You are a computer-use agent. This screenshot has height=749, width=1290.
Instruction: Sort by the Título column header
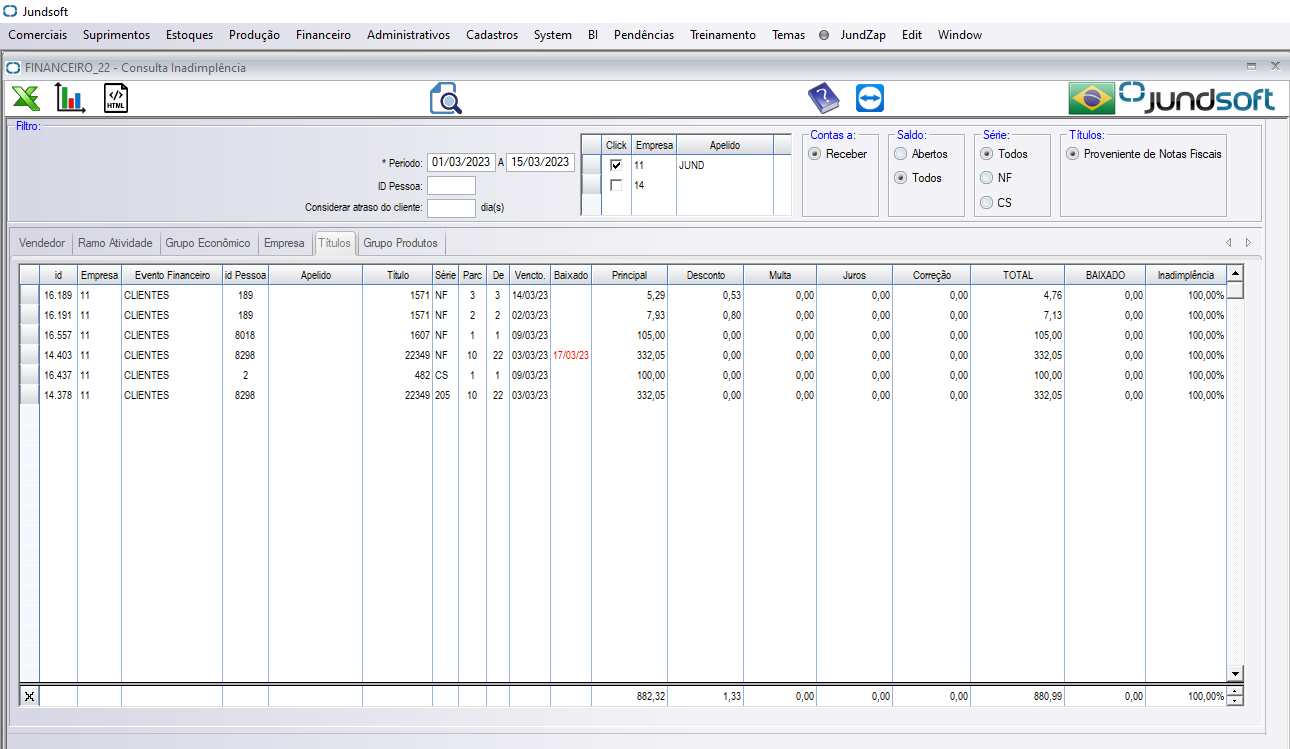click(x=398, y=275)
